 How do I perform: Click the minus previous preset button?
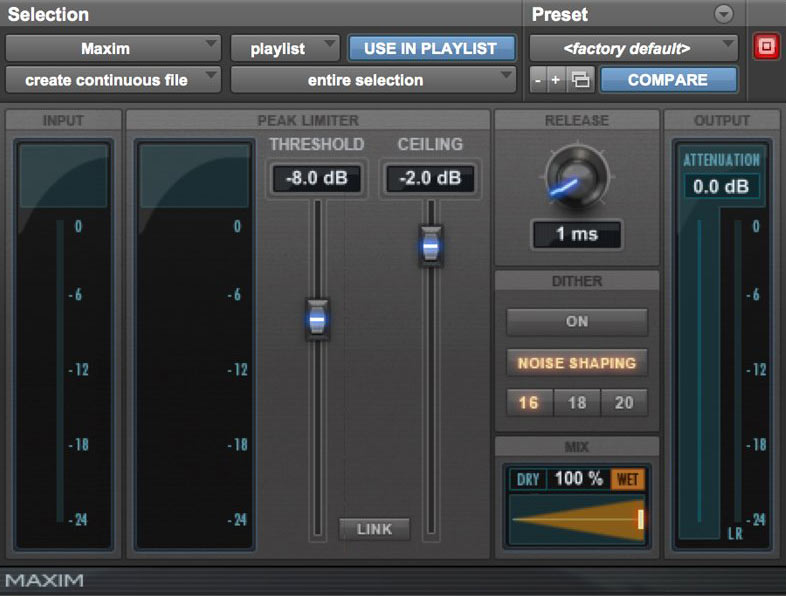click(538, 80)
